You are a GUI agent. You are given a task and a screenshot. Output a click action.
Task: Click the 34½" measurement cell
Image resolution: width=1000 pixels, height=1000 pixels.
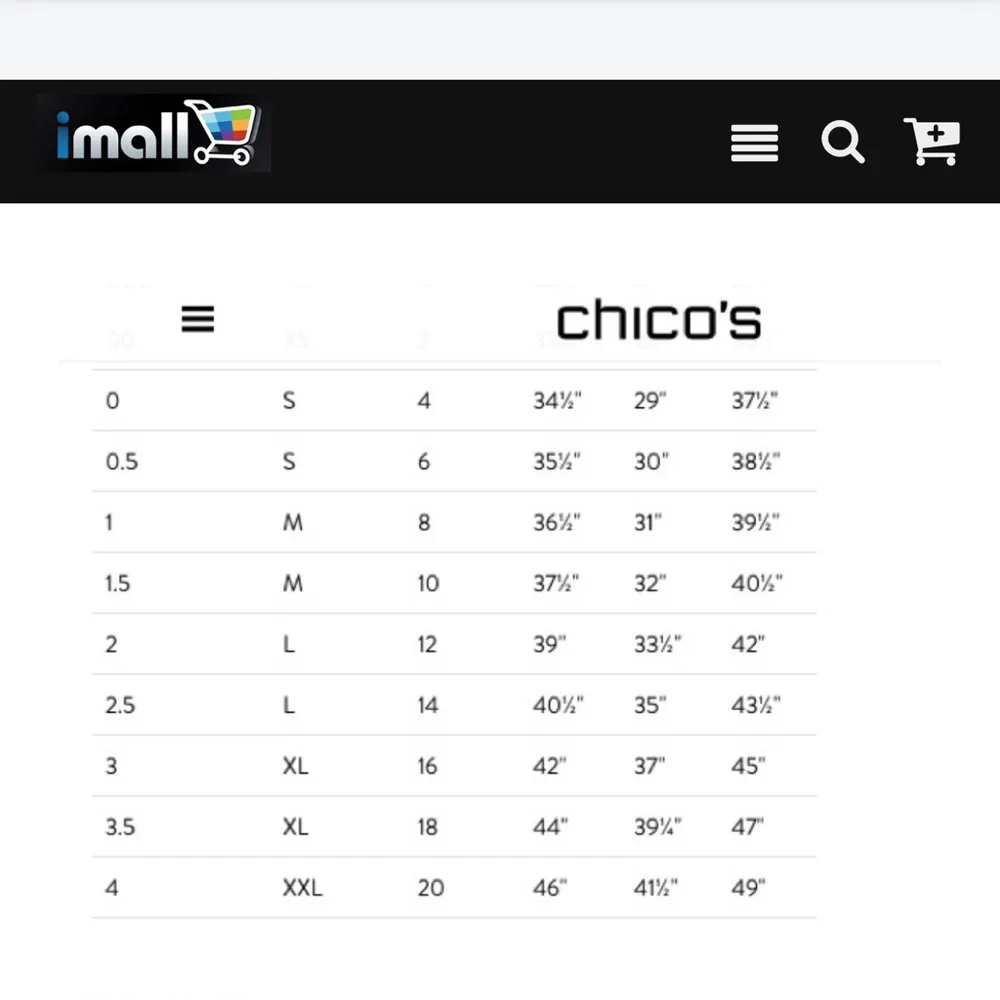[557, 401]
